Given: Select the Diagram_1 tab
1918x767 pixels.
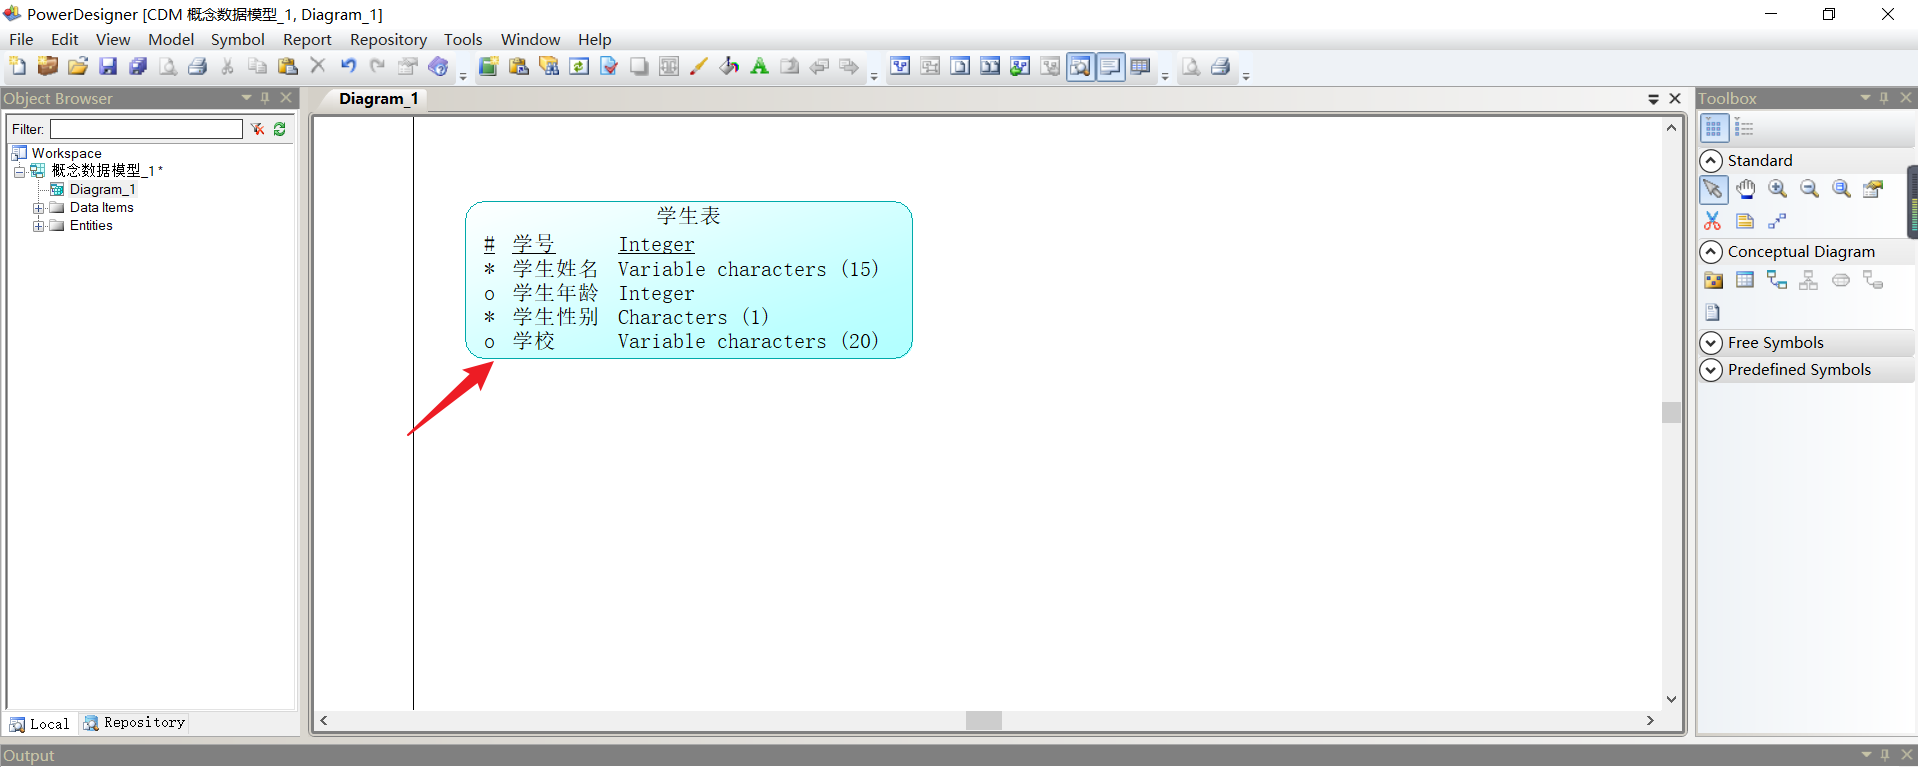Looking at the screenshot, I should pos(378,99).
